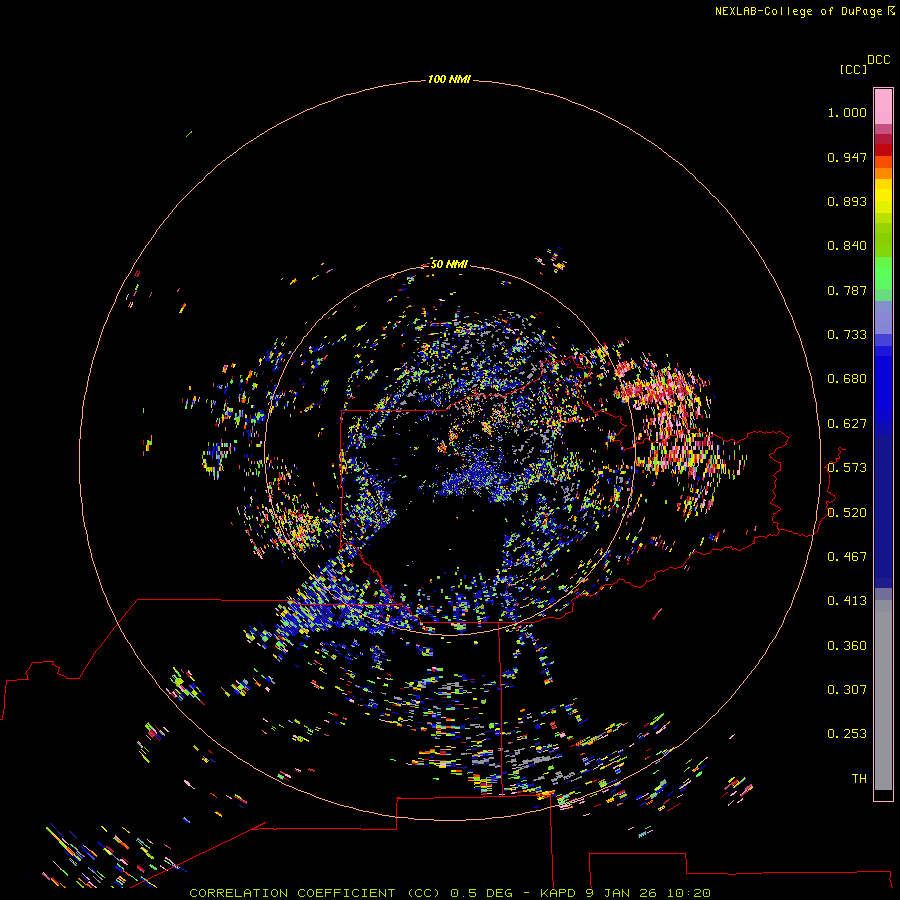Viewport: 900px width, 900px height.
Task: Click the [CC] legend unit label
Action: [x=853, y=69]
